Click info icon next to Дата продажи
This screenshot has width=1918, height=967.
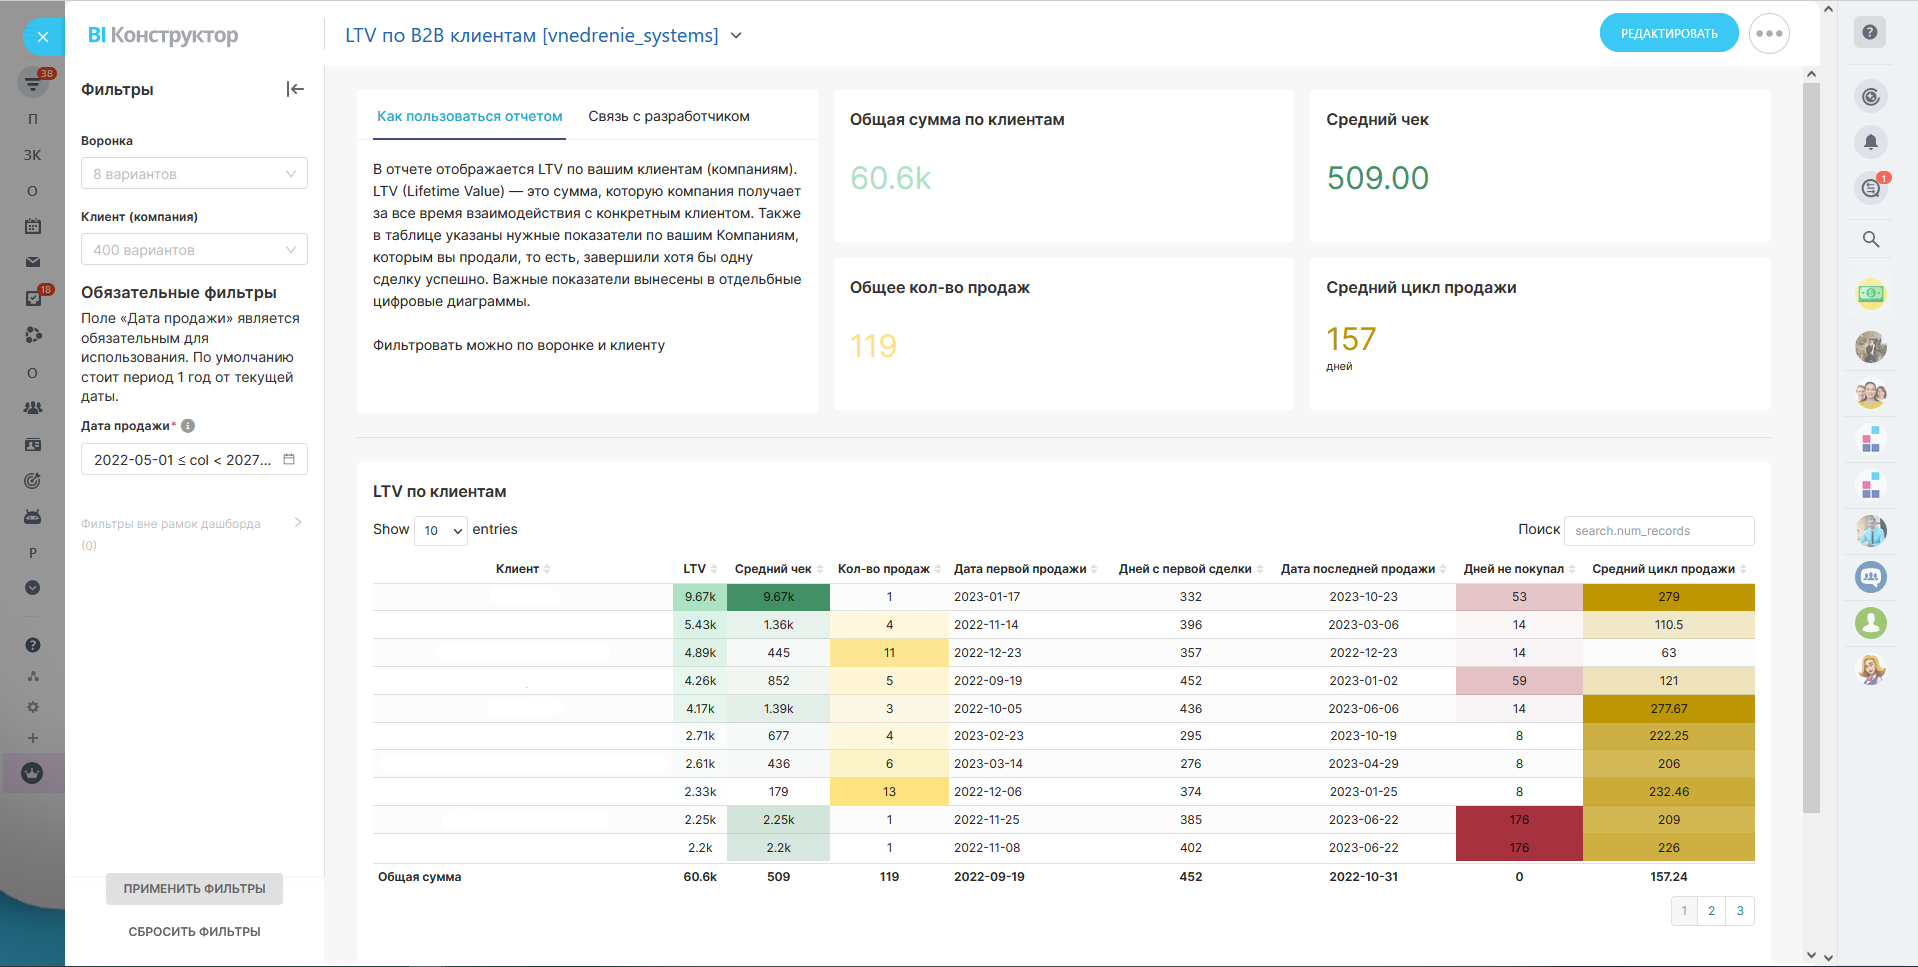tap(188, 426)
